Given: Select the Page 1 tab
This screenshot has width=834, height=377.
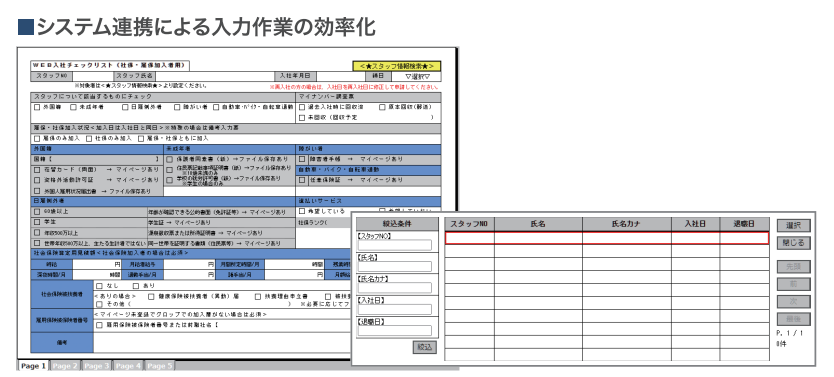Looking at the screenshot, I should point(34,366).
